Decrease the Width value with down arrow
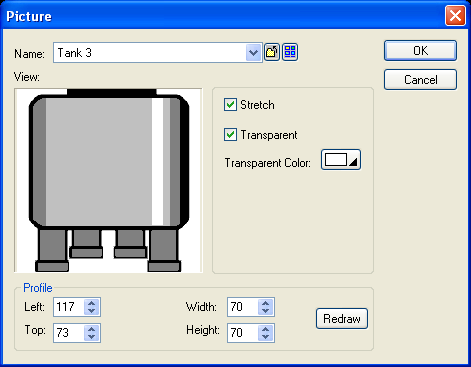This screenshot has height=367, width=471. [266, 311]
